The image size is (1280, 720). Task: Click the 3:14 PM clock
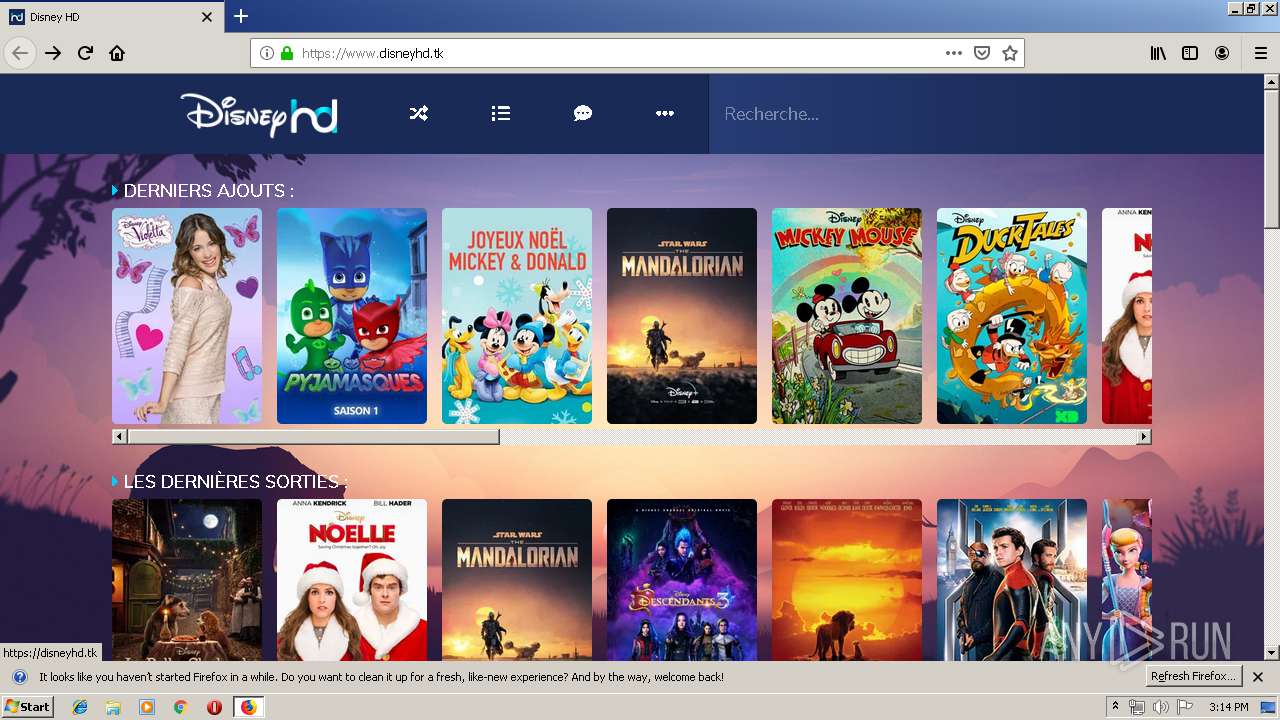[x=1228, y=707]
